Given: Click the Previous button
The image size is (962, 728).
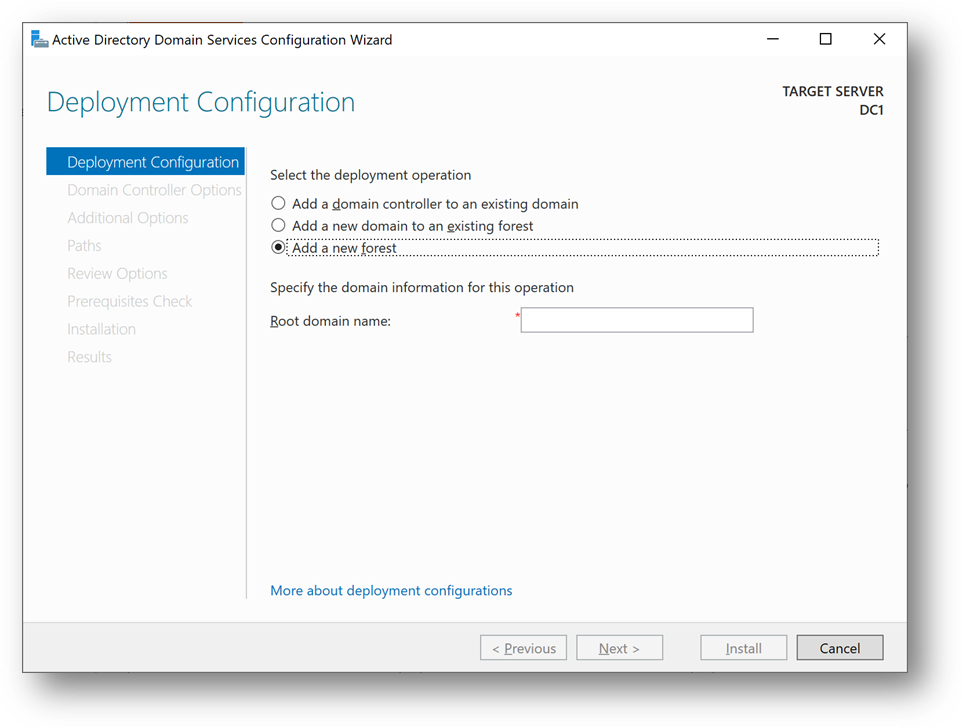Looking at the screenshot, I should [523, 648].
